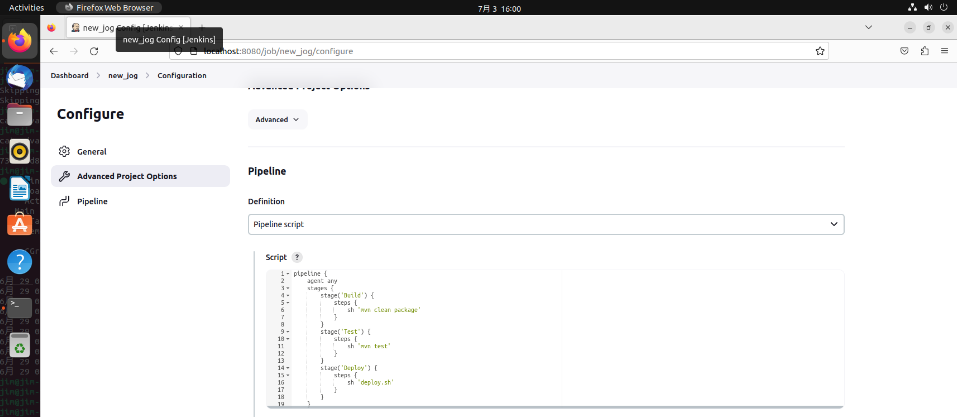Click the Configure page heading

pos(90,114)
